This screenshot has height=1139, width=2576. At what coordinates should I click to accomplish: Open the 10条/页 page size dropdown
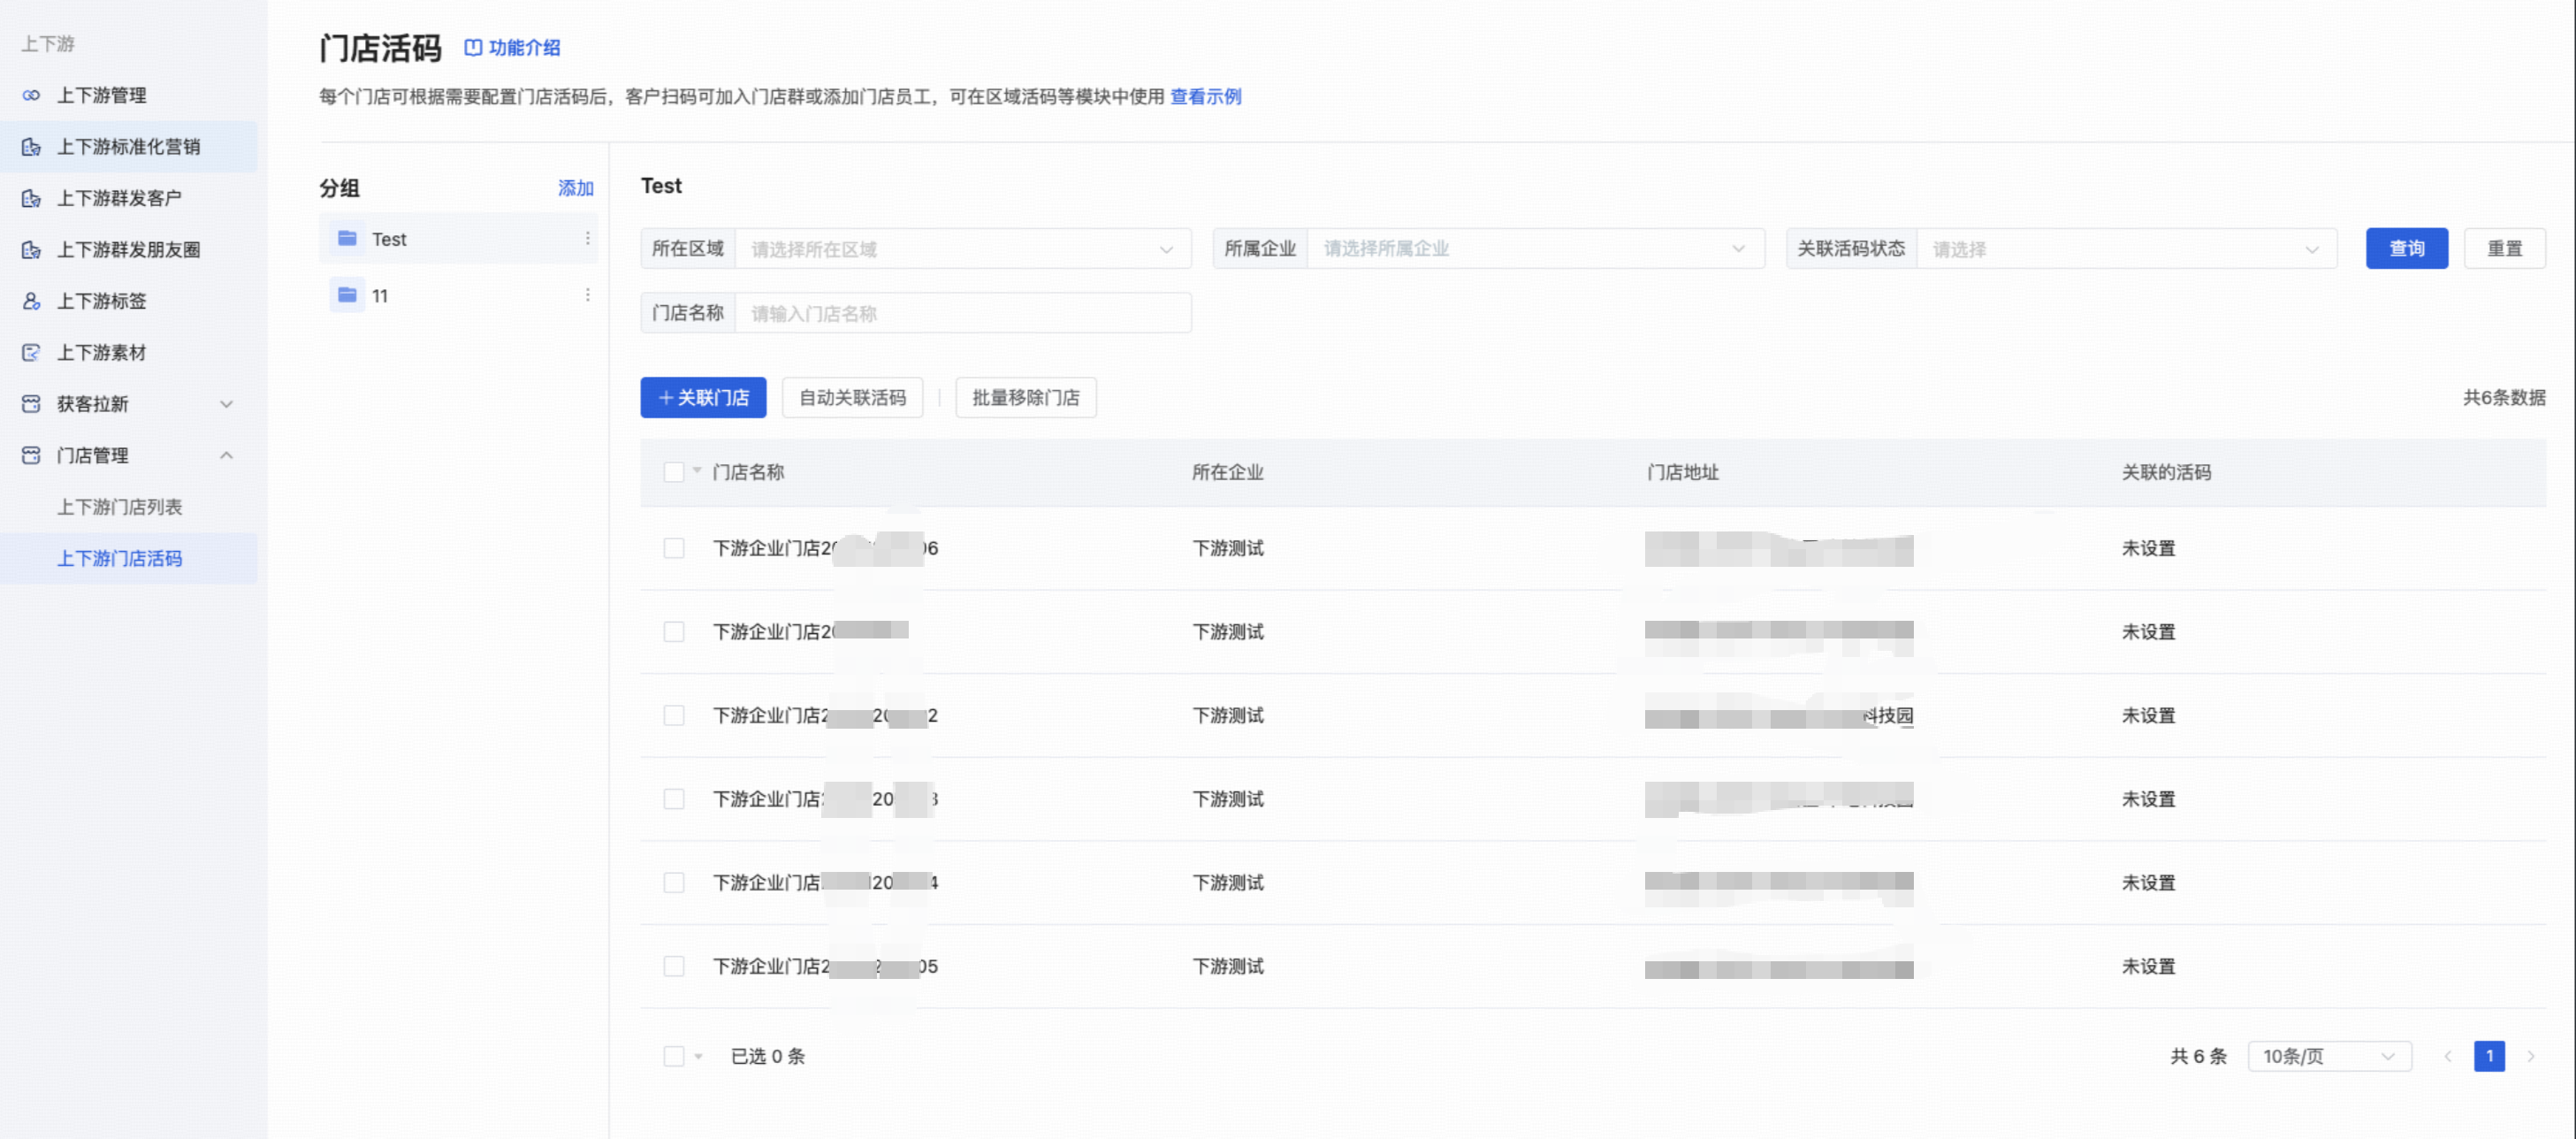[2329, 1056]
